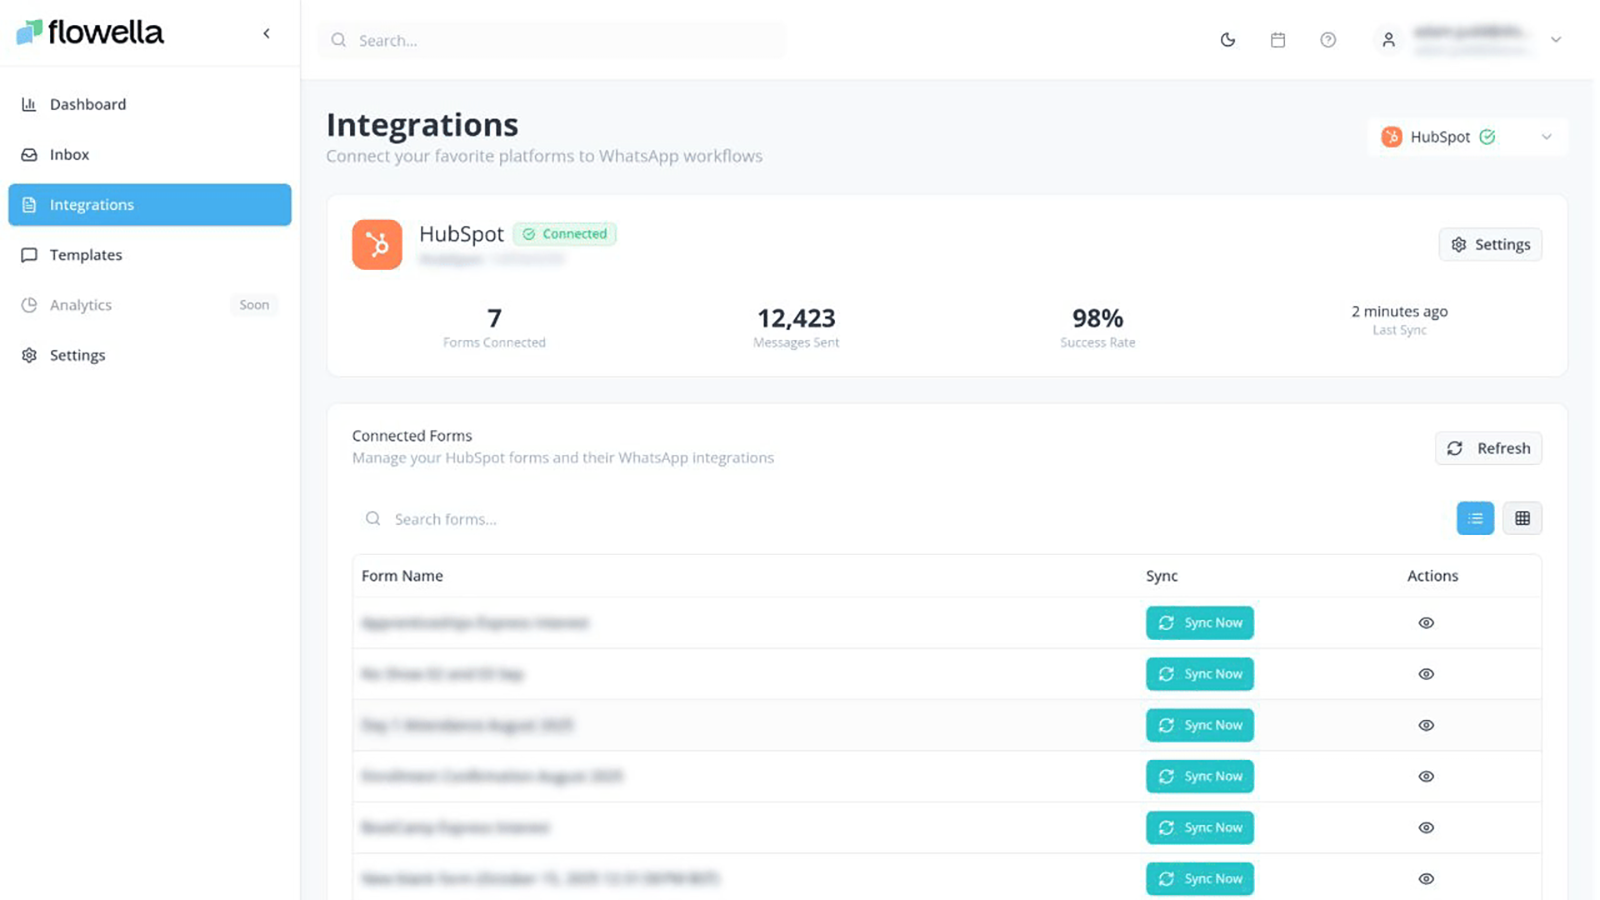Switch Connected Forms to grid view
The width and height of the screenshot is (1600, 900).
(x=1522, y=518)
